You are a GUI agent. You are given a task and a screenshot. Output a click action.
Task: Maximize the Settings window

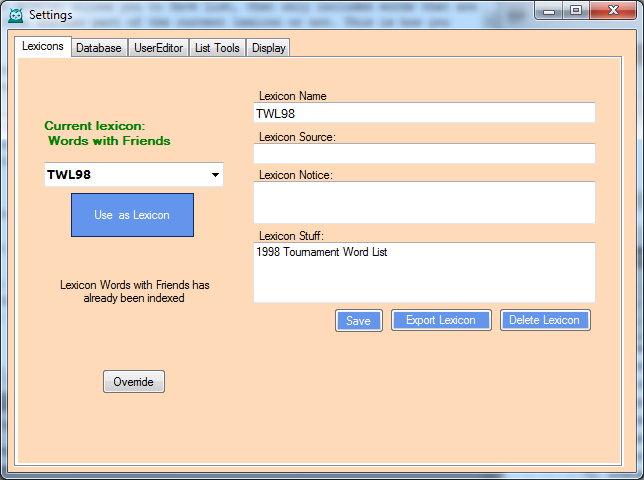tap(576, 11)
